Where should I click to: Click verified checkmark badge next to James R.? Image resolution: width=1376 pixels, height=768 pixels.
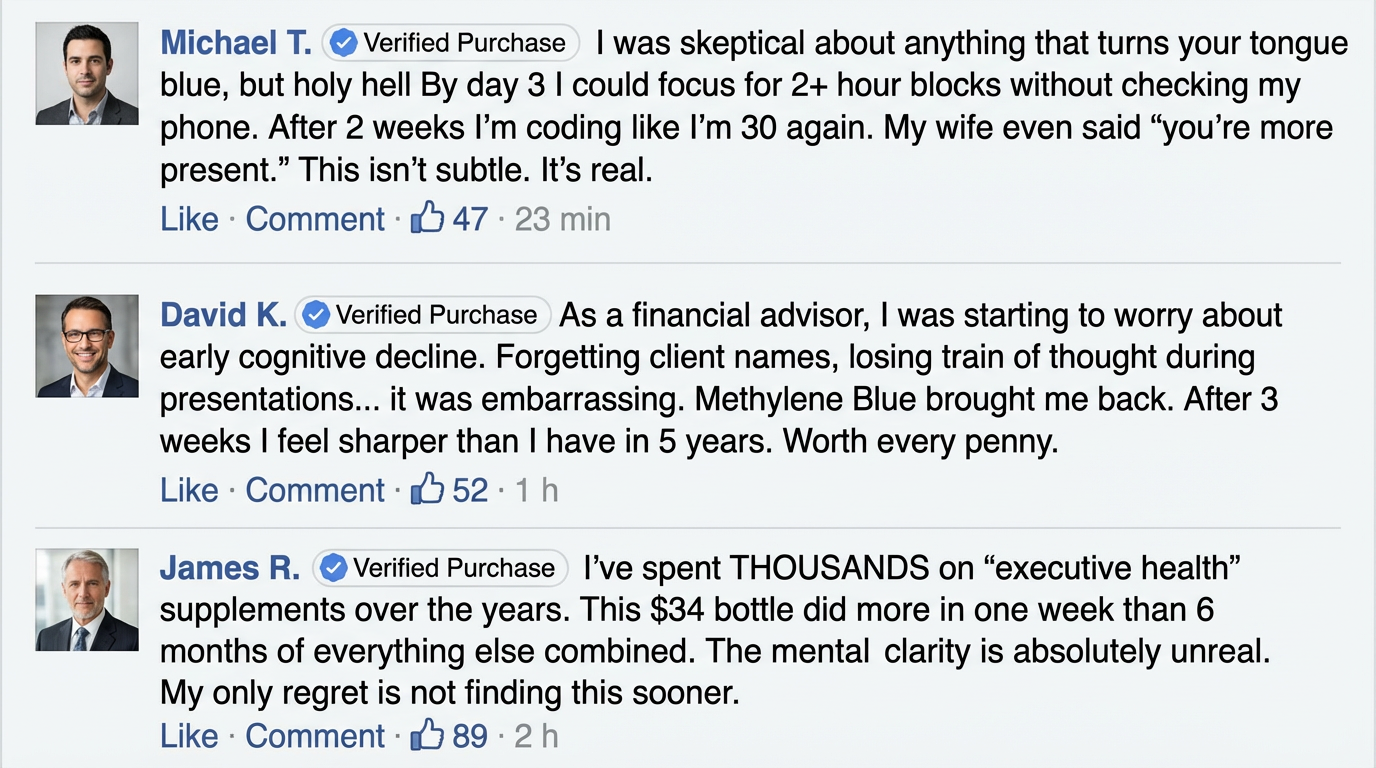[333, 568]
